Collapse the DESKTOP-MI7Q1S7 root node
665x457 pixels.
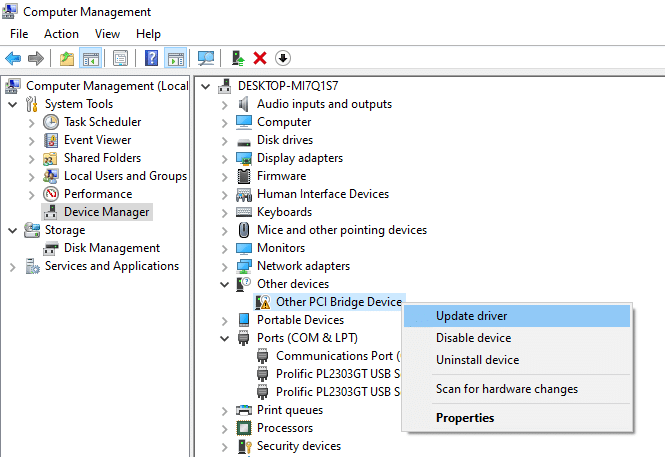[x=206, y=86]
